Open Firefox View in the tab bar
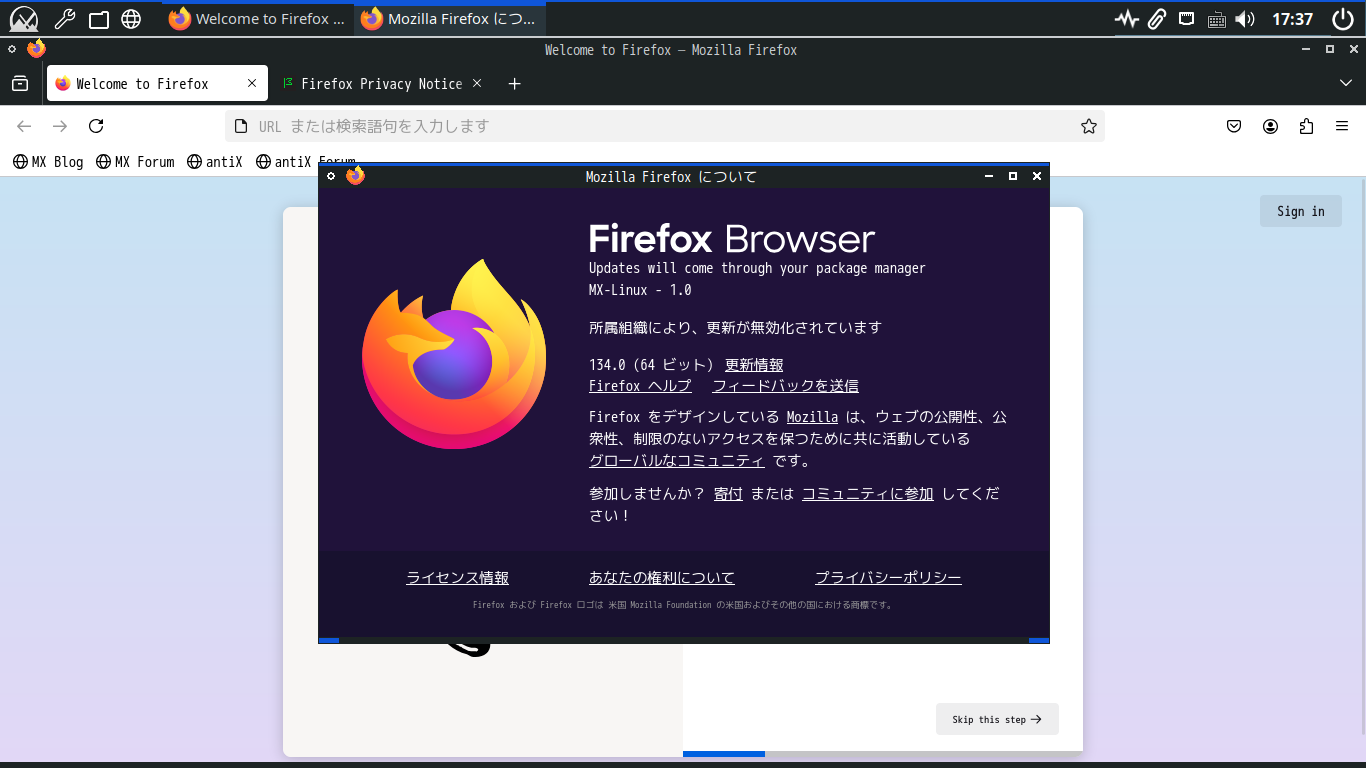1366x768 pixels. point(20,84)
